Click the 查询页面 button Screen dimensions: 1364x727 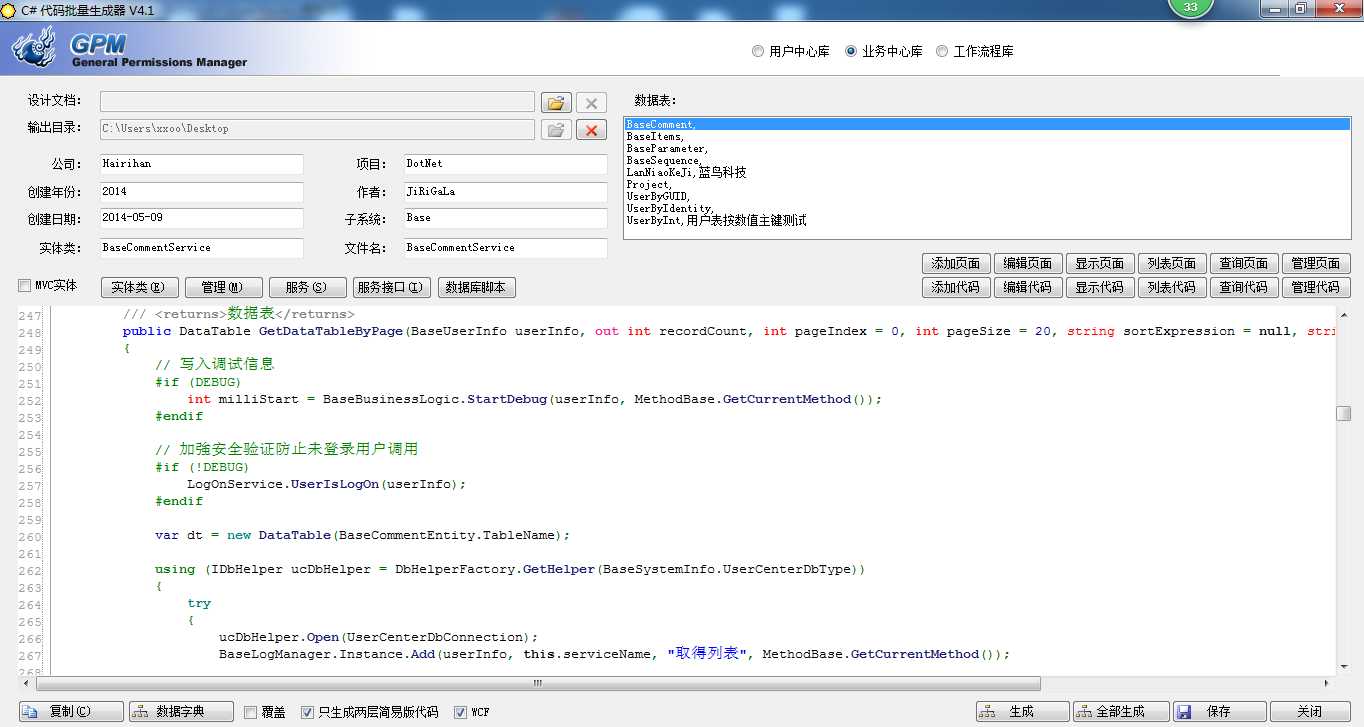(x=1244, y=263)
